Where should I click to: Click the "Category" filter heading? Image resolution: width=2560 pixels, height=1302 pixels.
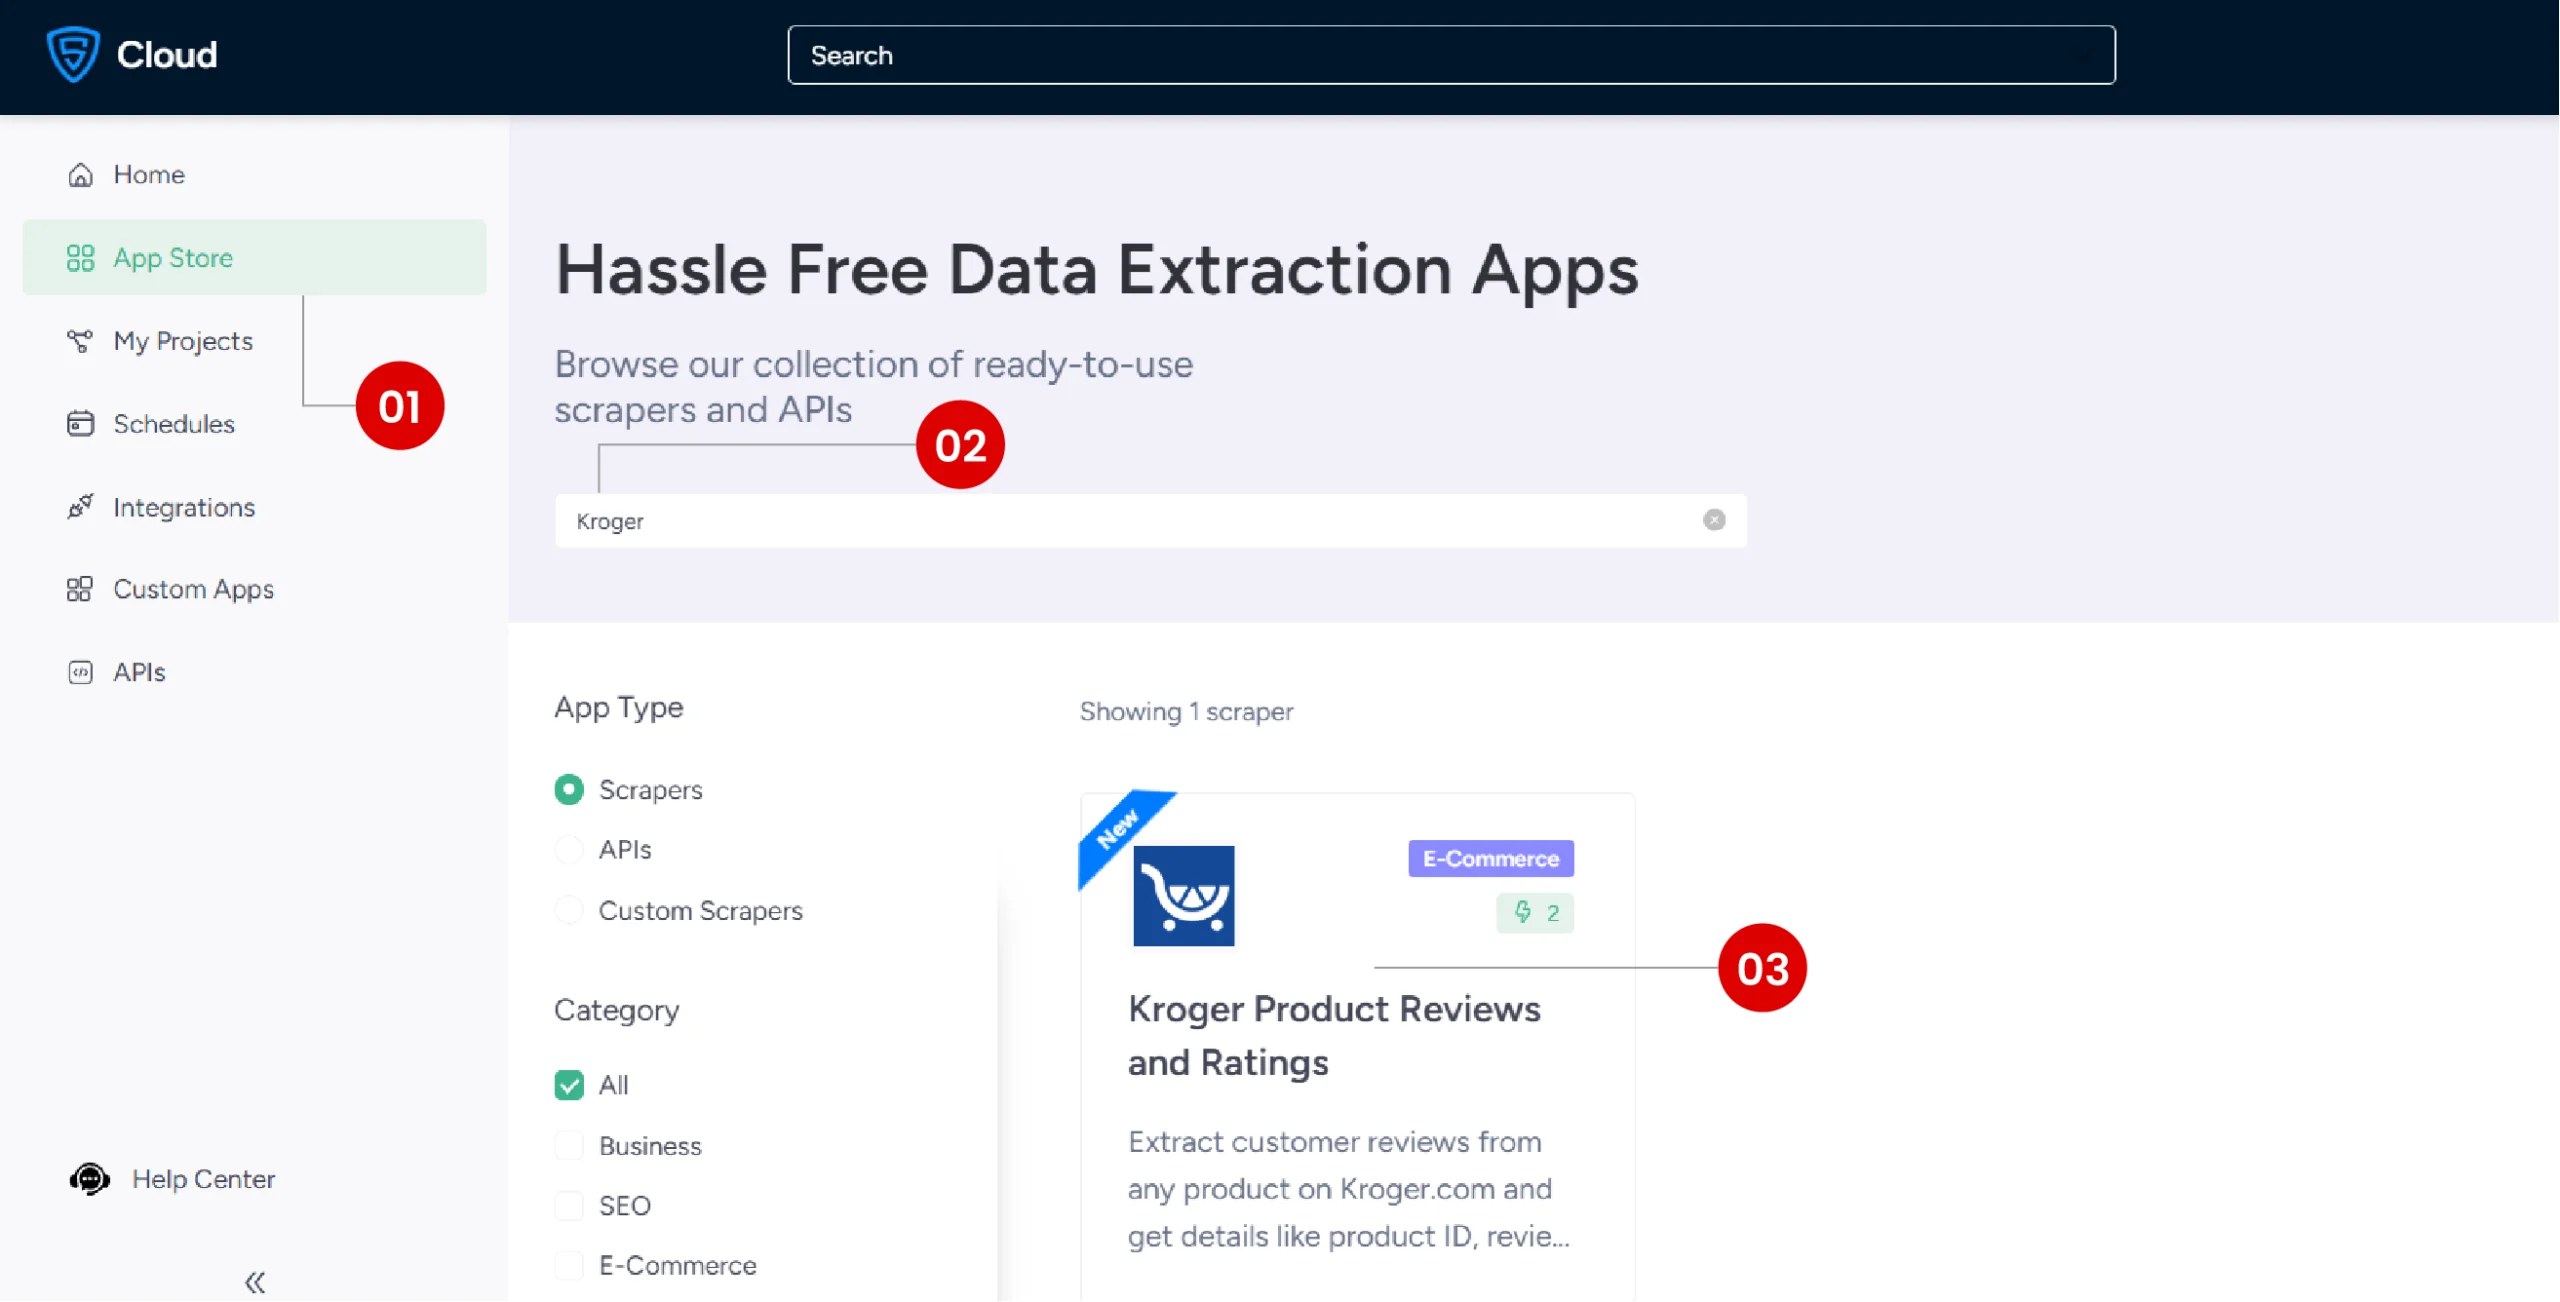tap(617, 1010)
